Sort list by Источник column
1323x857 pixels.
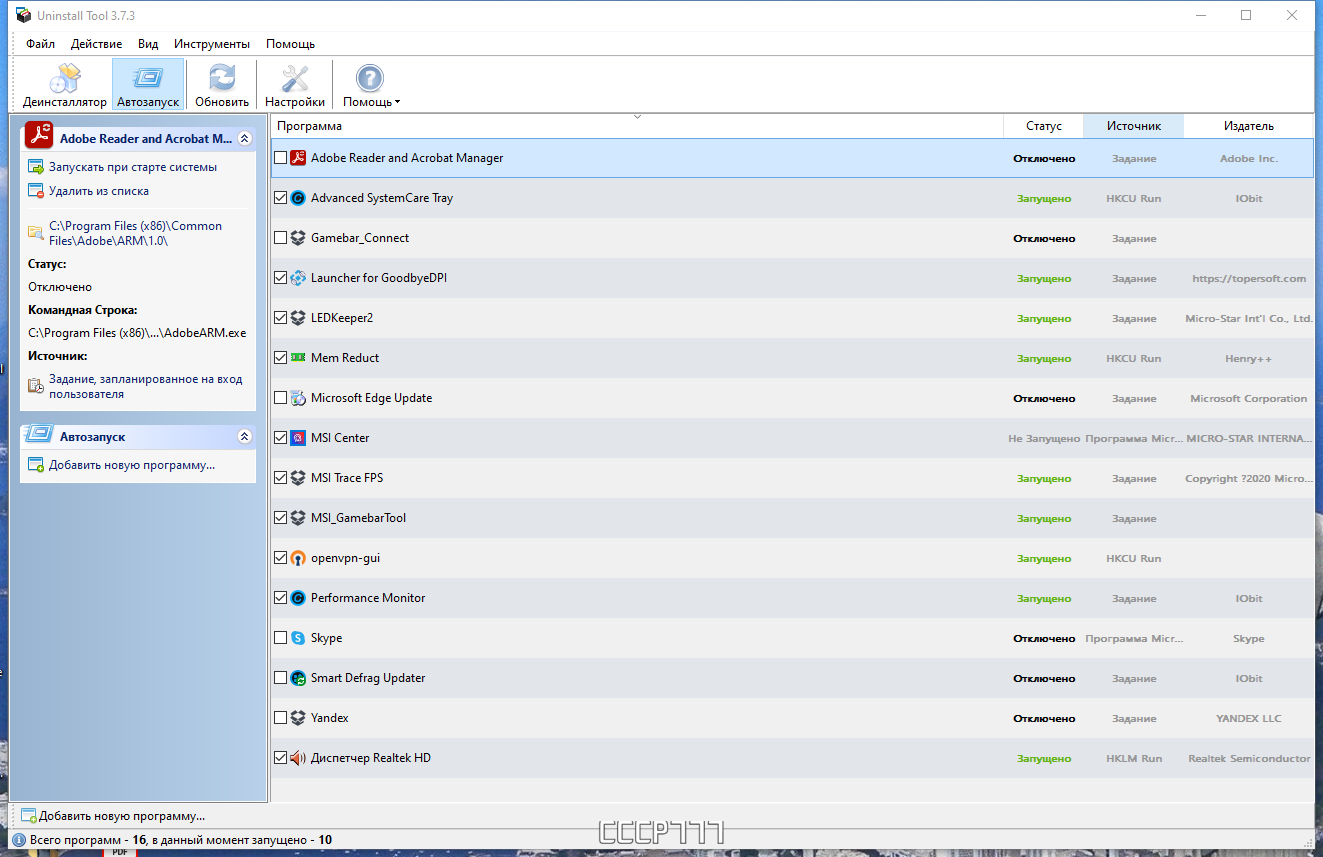click(1133, 126)
